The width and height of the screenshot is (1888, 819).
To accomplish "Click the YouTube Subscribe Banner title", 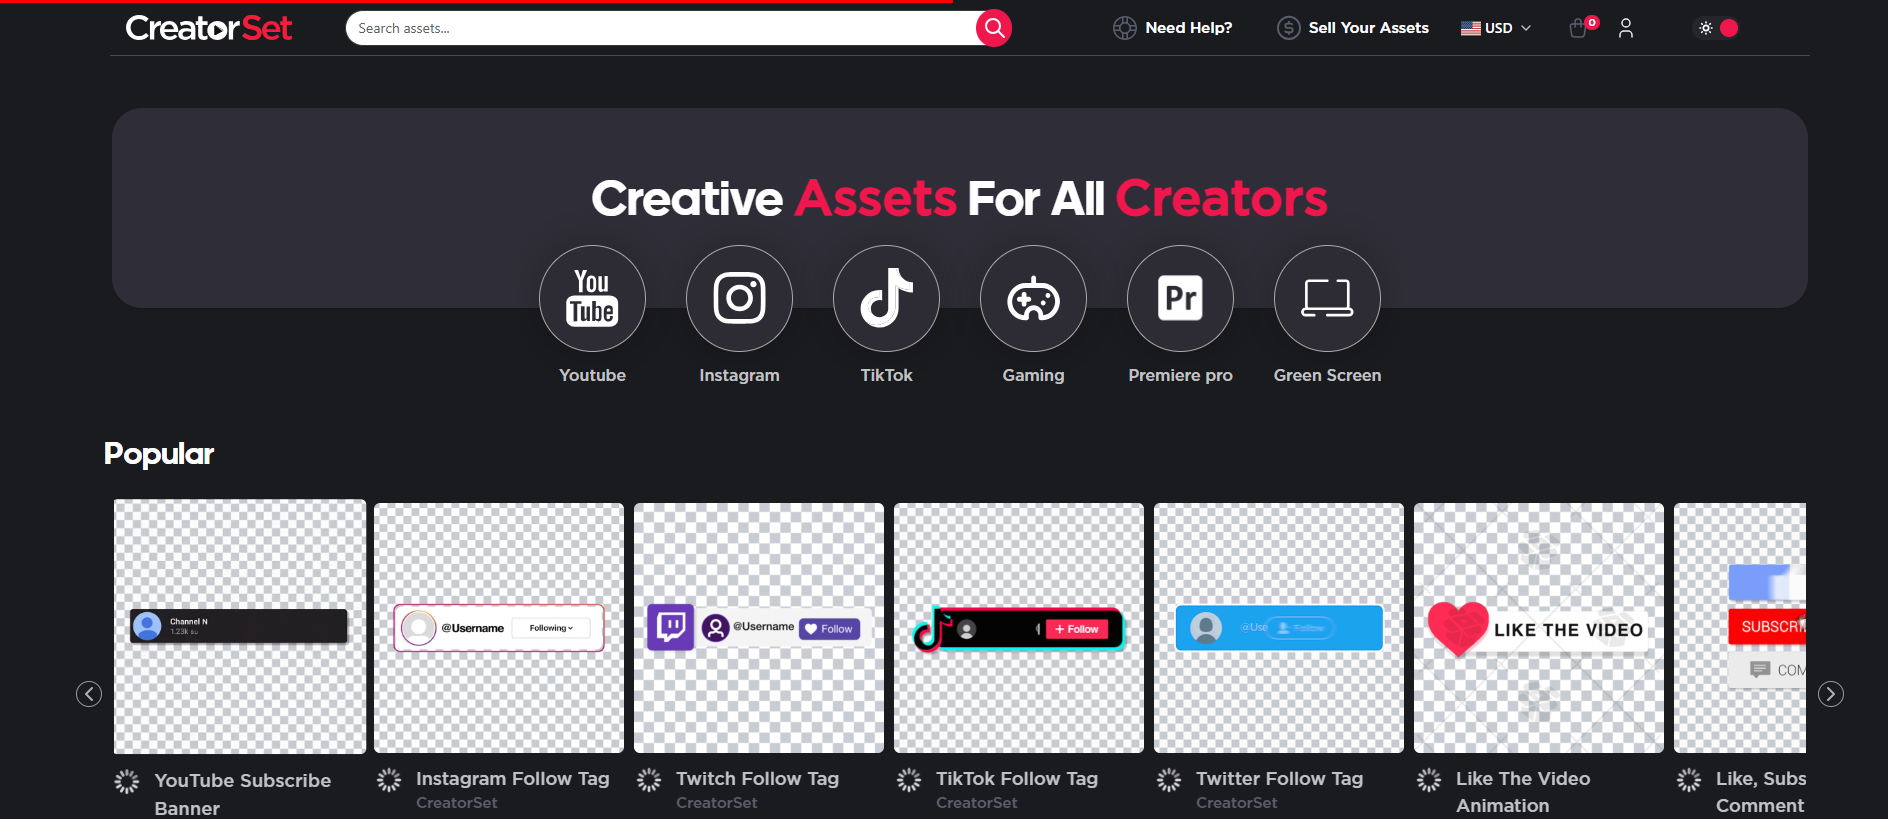I will [242, 793].
